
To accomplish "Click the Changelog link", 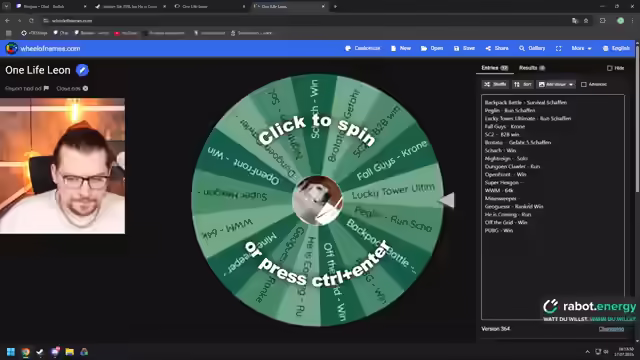I will coord(611,329).
